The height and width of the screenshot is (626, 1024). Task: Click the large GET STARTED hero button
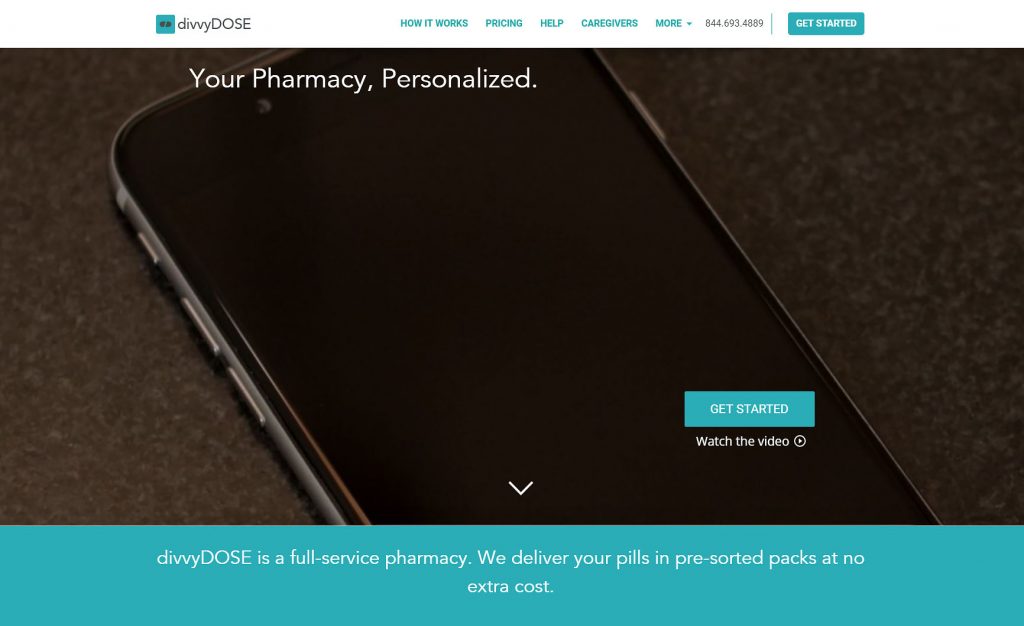tap(749, 409)
